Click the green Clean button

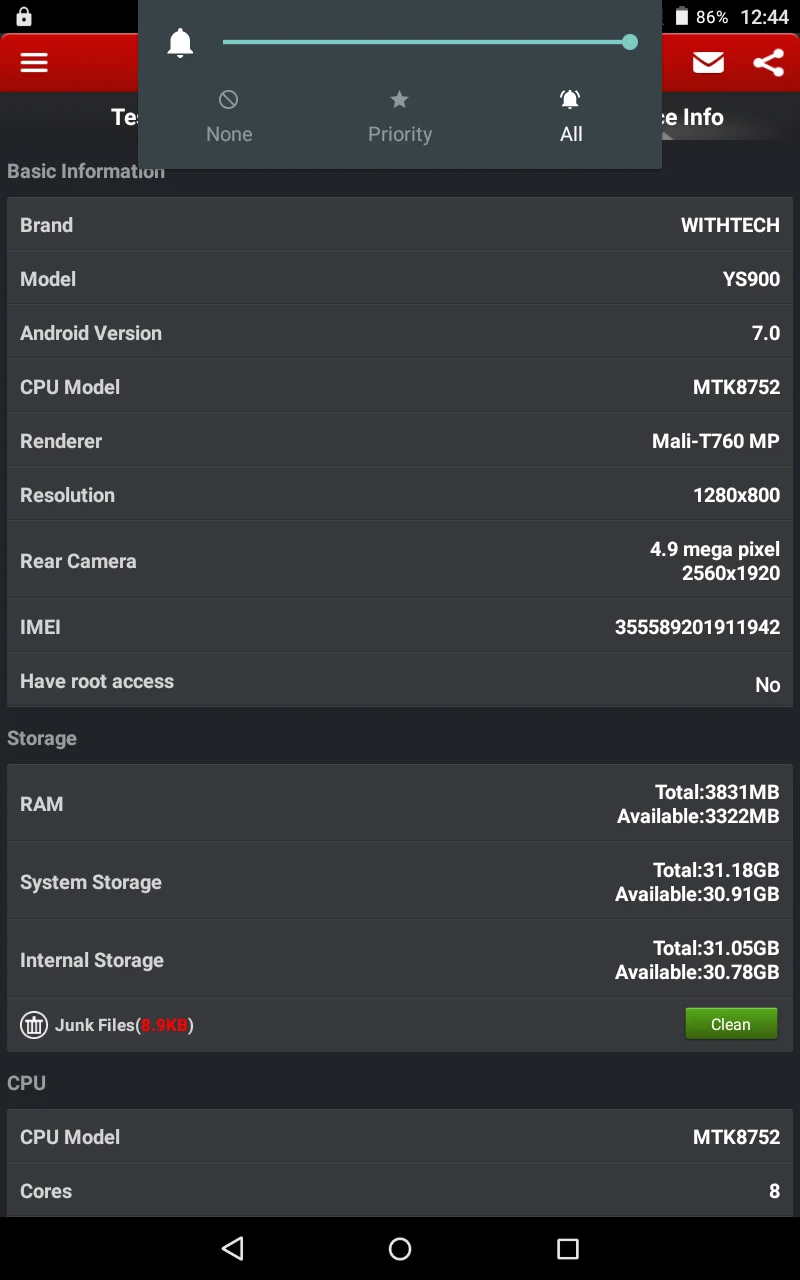(x=731, y=1024)
